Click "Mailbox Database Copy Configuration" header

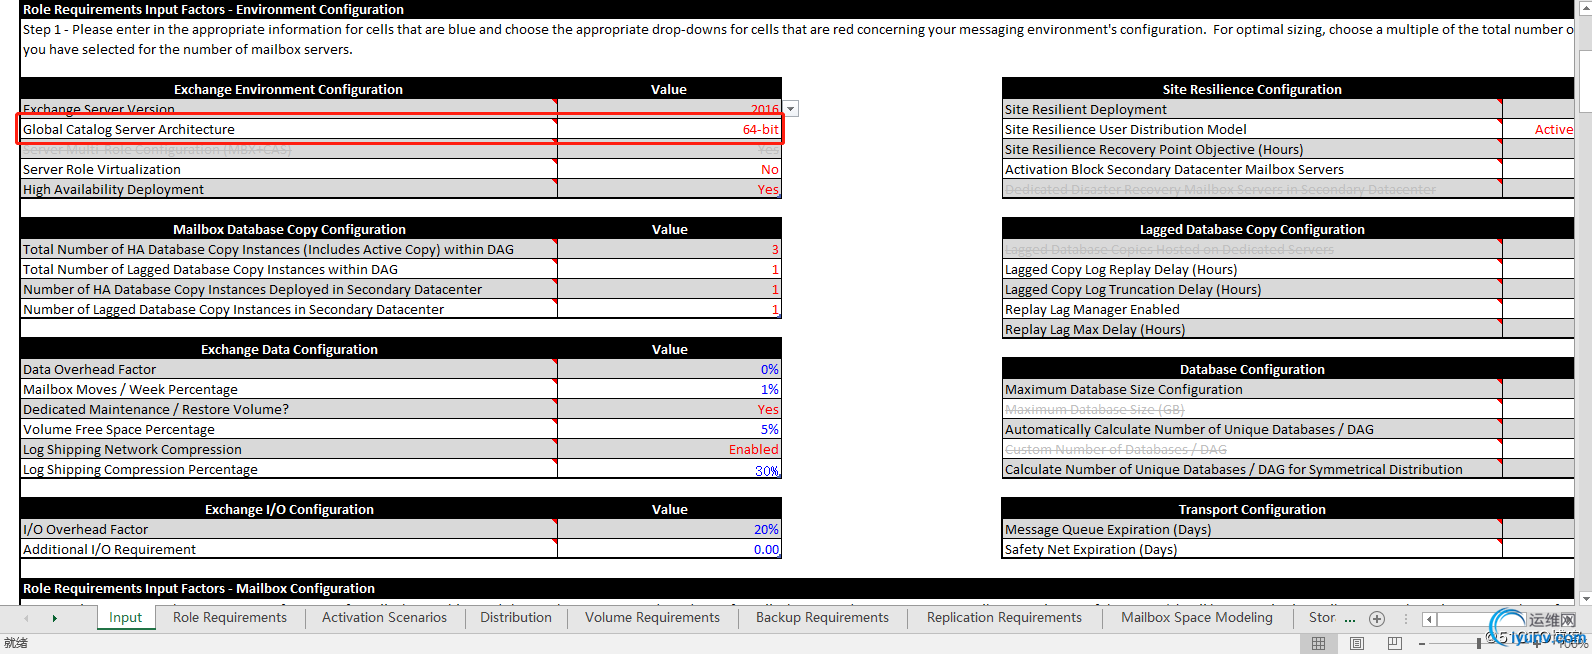pyautogui.click(x=289, y=229)
